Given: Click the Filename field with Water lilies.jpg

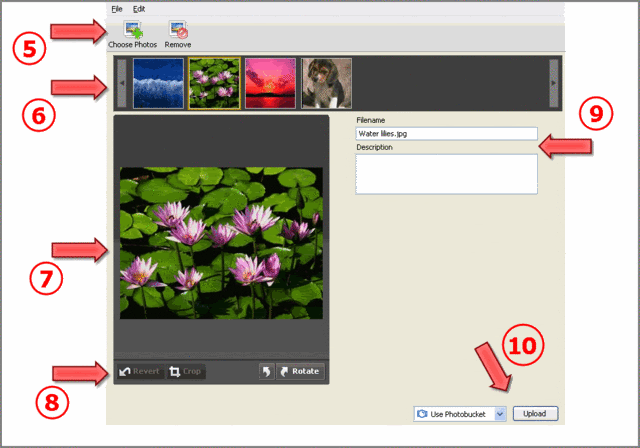Looking at the screenshot, I should 447,134.
